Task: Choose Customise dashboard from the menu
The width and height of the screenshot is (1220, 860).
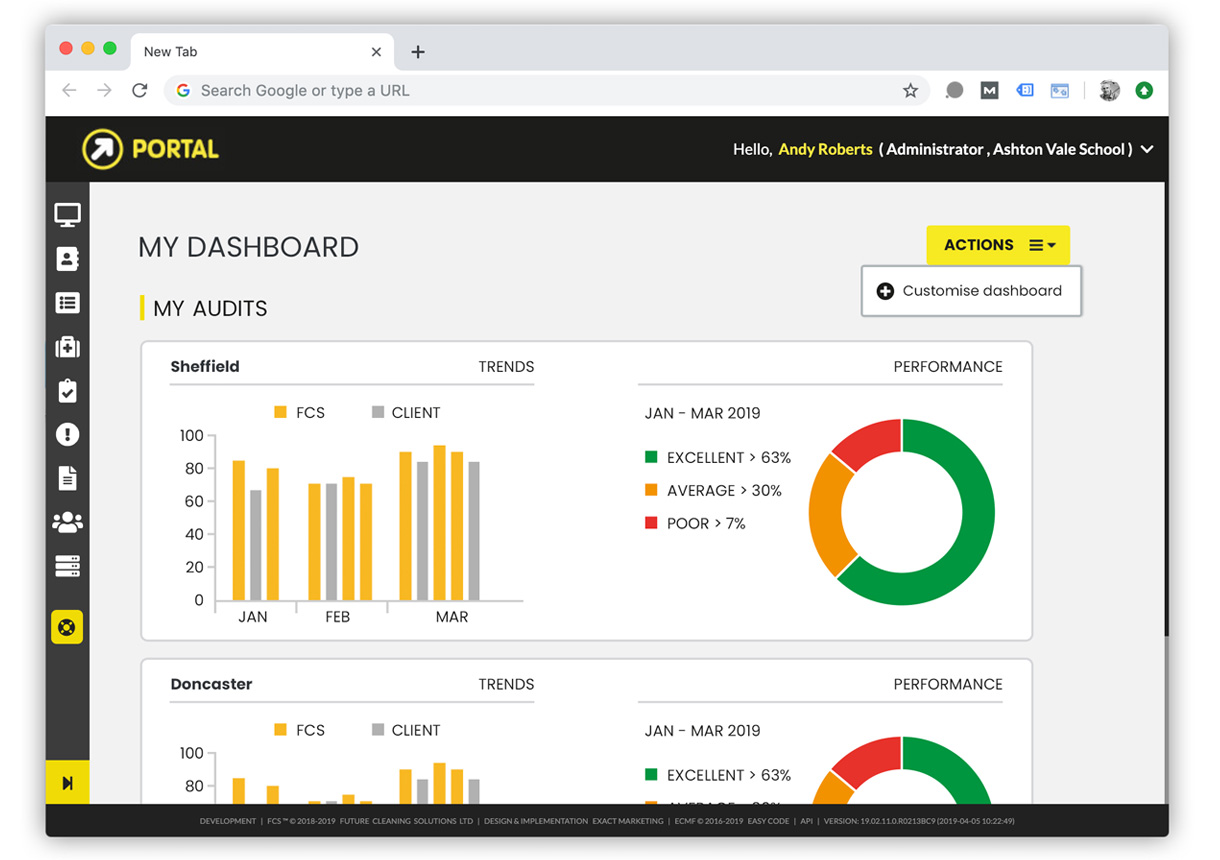Action: click(971, 291)
